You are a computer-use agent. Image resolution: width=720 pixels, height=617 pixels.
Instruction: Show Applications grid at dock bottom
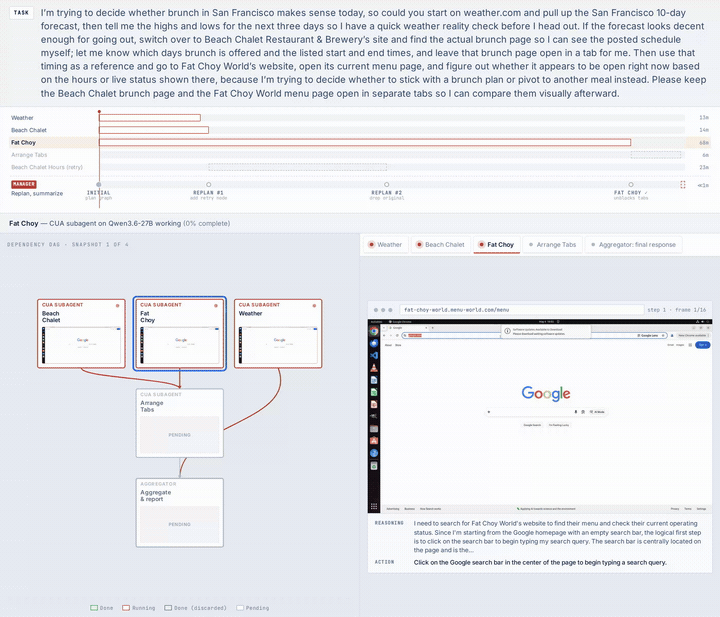(374, 506)
